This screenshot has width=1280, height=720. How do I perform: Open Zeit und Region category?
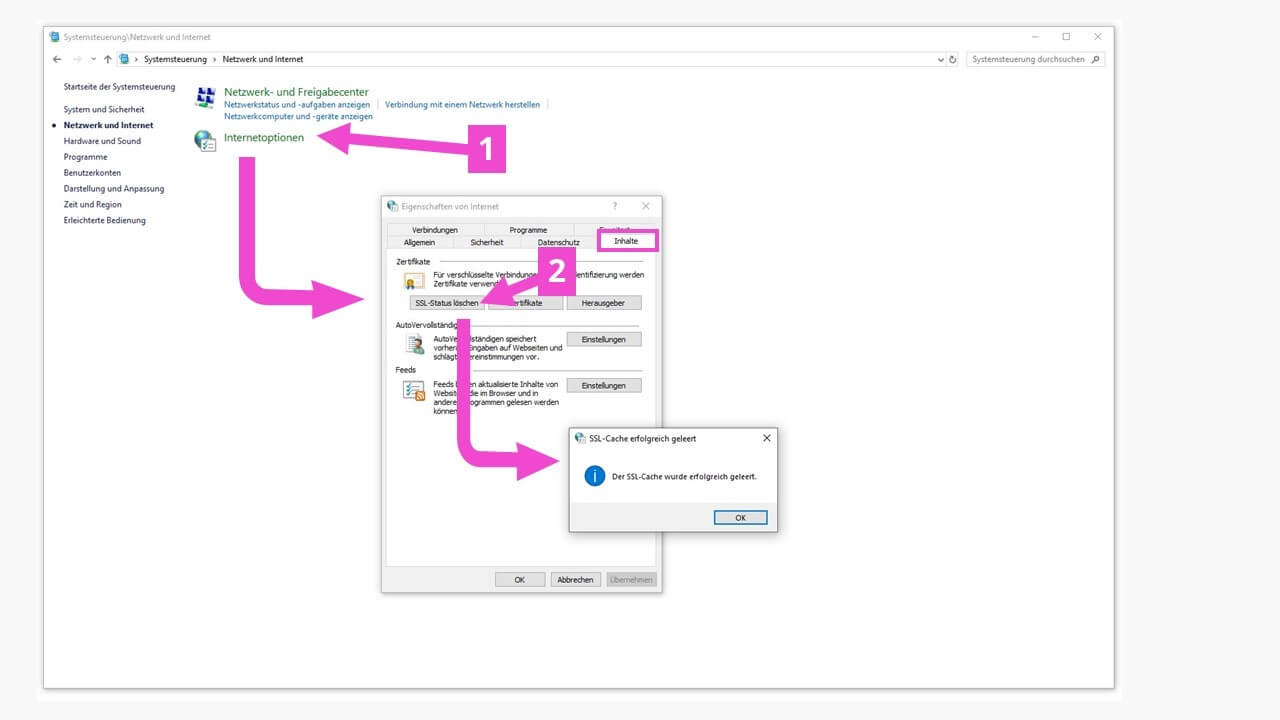[x=93, y=204]
